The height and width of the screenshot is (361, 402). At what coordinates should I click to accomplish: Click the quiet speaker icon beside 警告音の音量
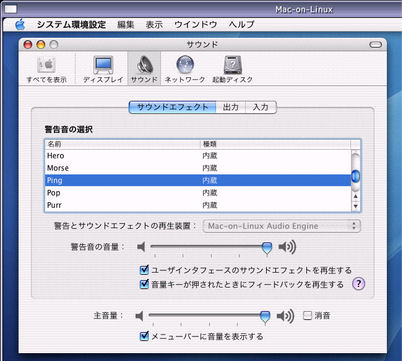click(141, 247)
